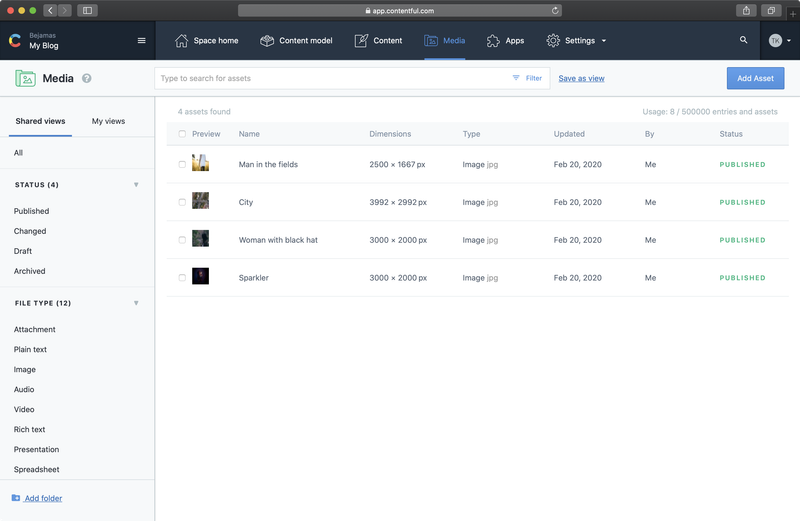Click the Safari share icon
800x521 pixels.
[x=746, y=10]
